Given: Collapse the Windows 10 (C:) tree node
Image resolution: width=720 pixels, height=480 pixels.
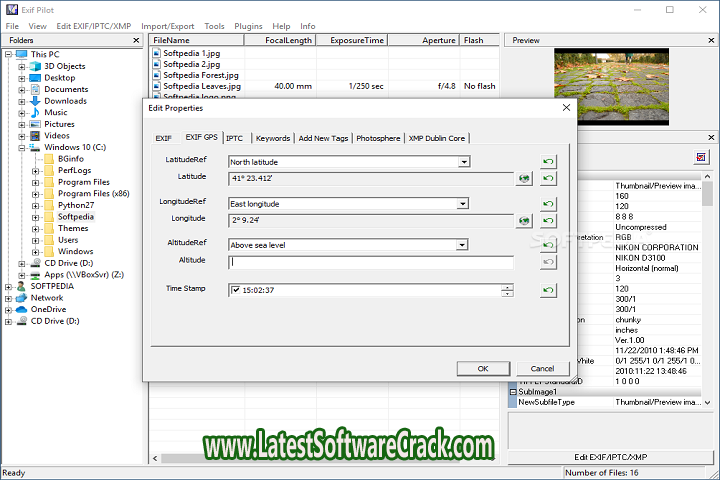Looking at the screenshot, I should [x=22, y=147].
